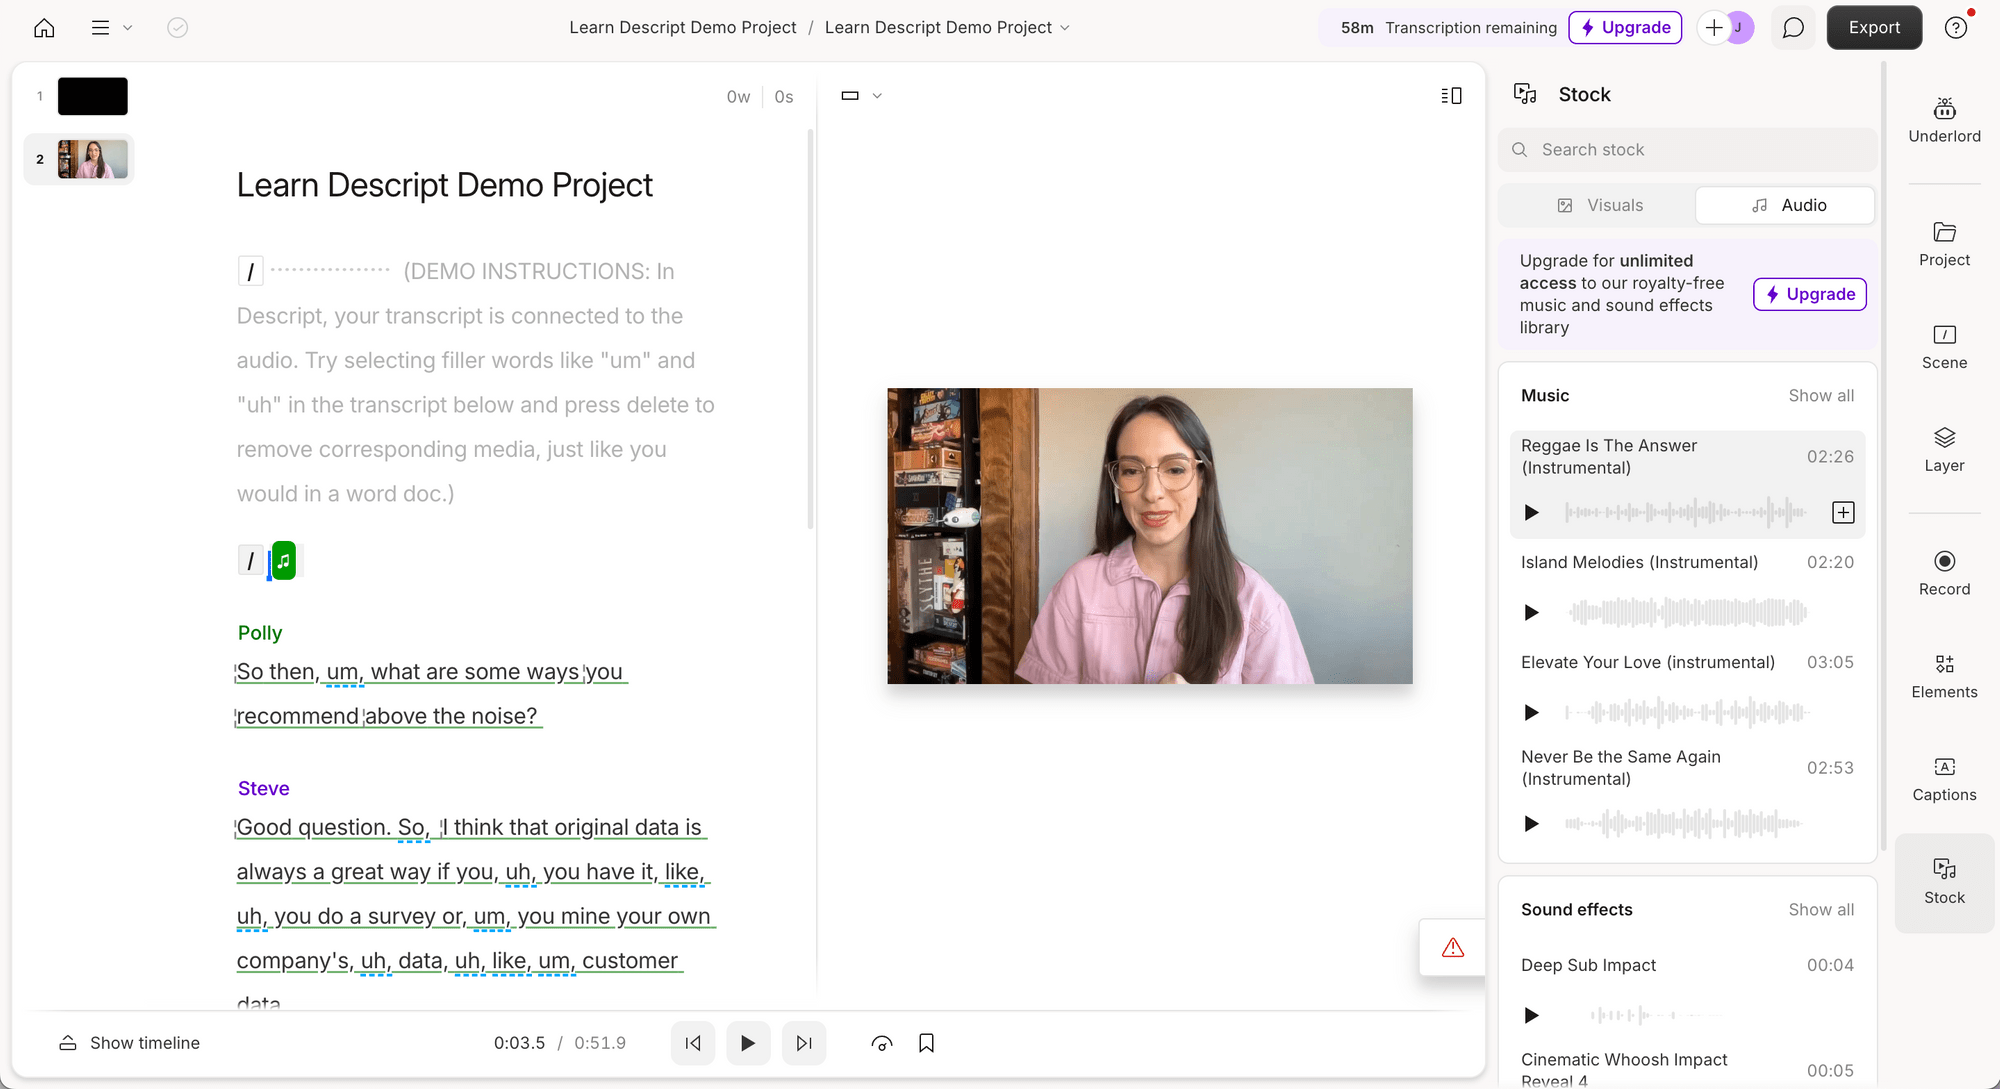Click the Search stock field
Image resolution: width=2000 pixels, height=1089 pixels.
pos(1687,150)
